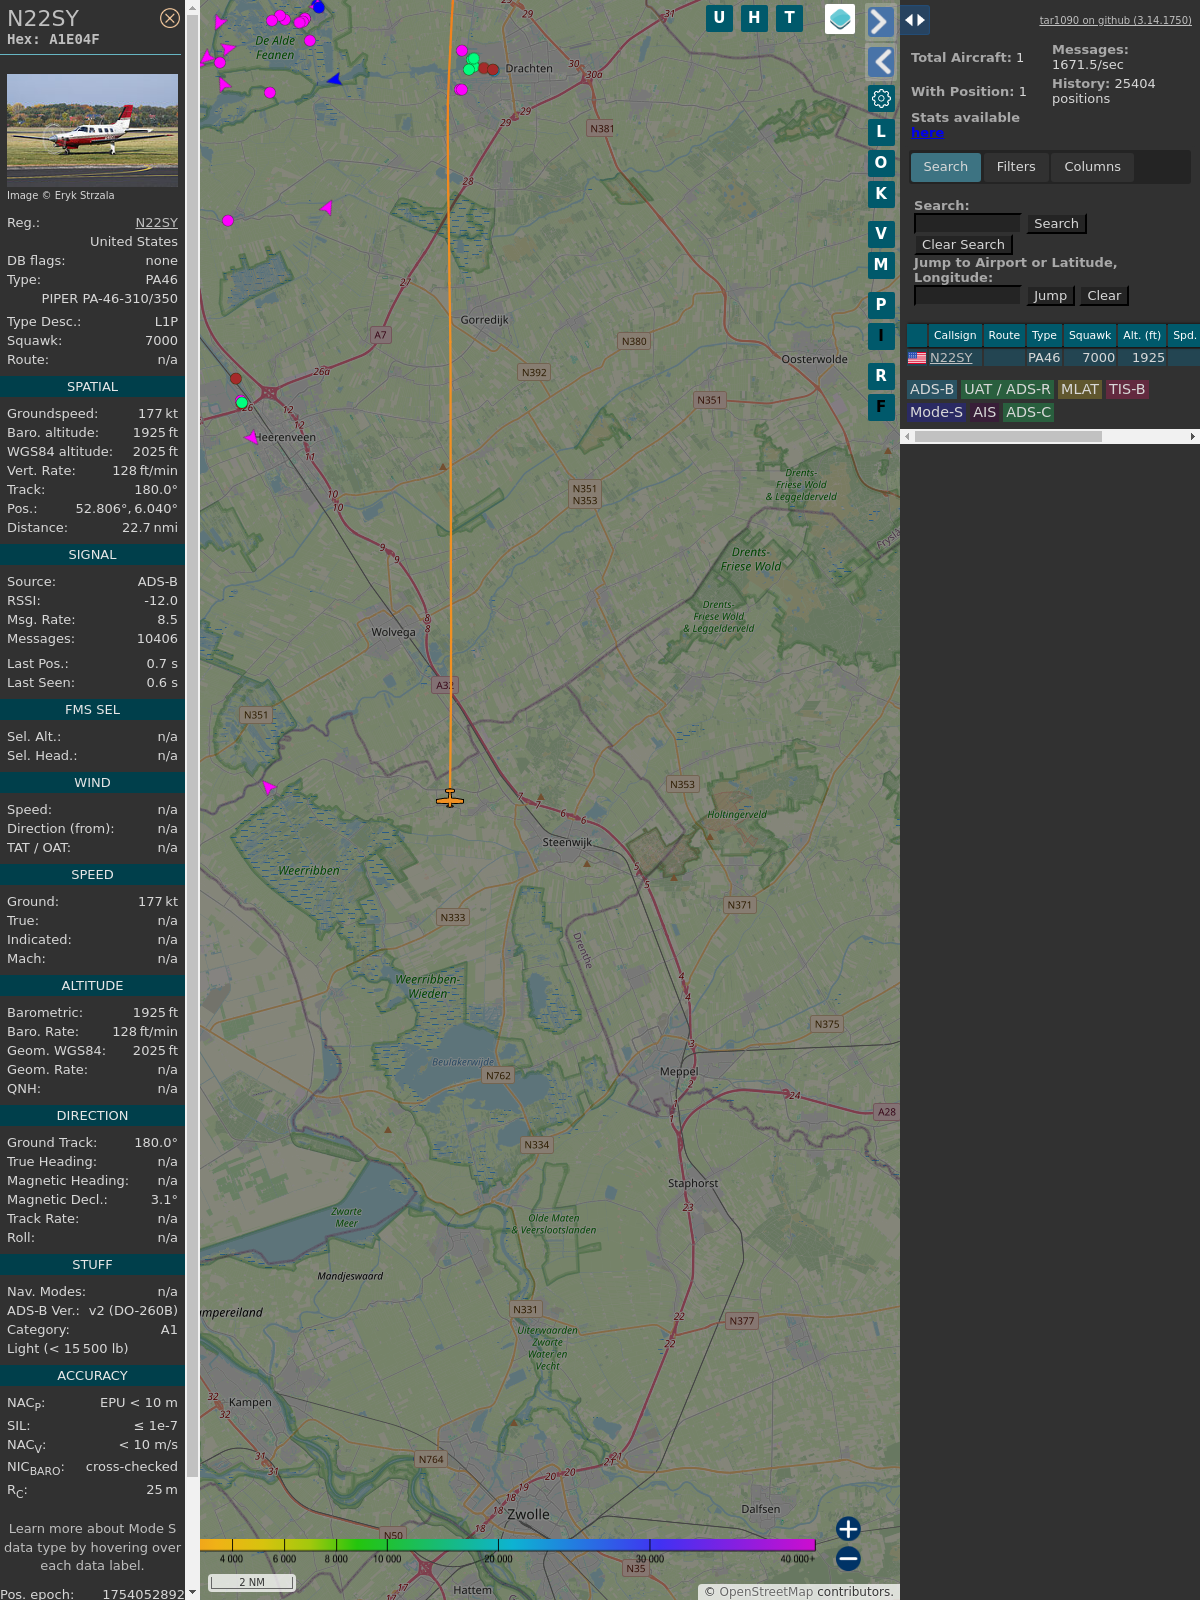Zoom in with the plus button
The image size is (1200, 1600).
(848, 1529)
